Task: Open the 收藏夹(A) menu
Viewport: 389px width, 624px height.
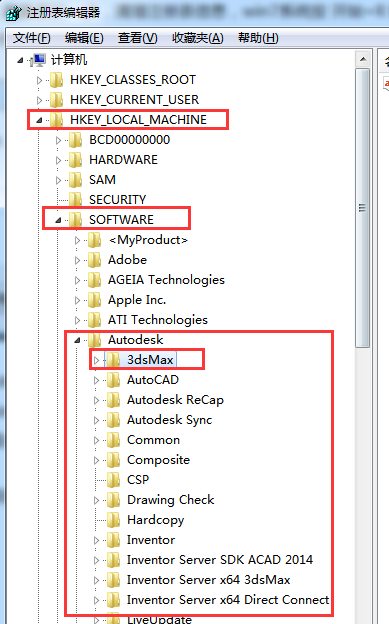Action: (197, 38)
